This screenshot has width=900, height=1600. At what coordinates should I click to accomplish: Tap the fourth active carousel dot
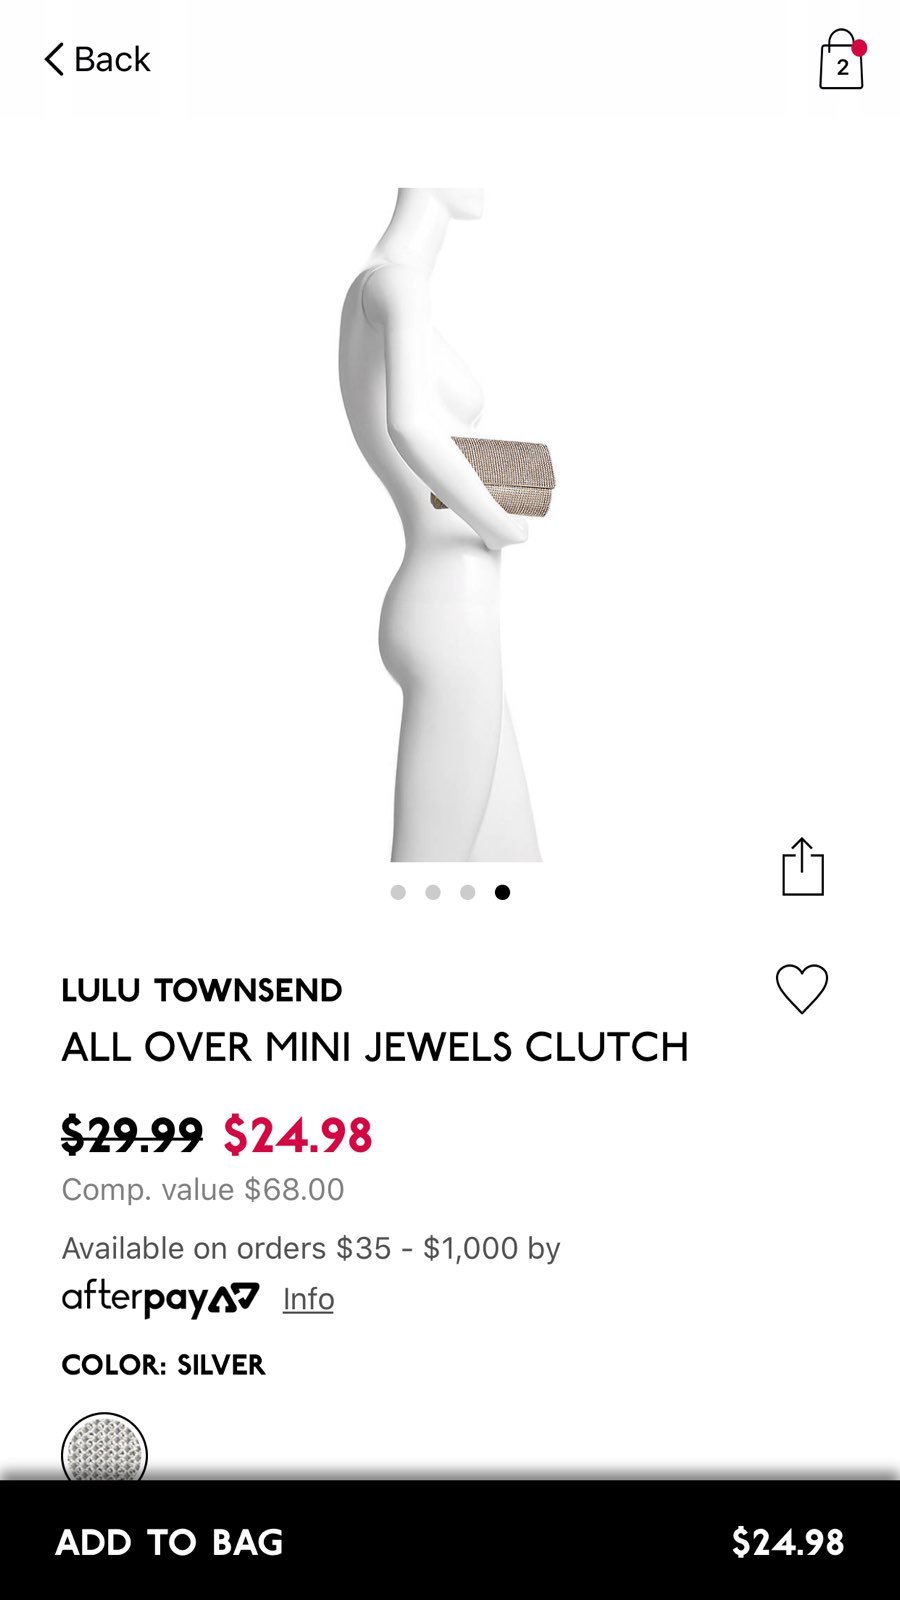click(x=502, y=892)
